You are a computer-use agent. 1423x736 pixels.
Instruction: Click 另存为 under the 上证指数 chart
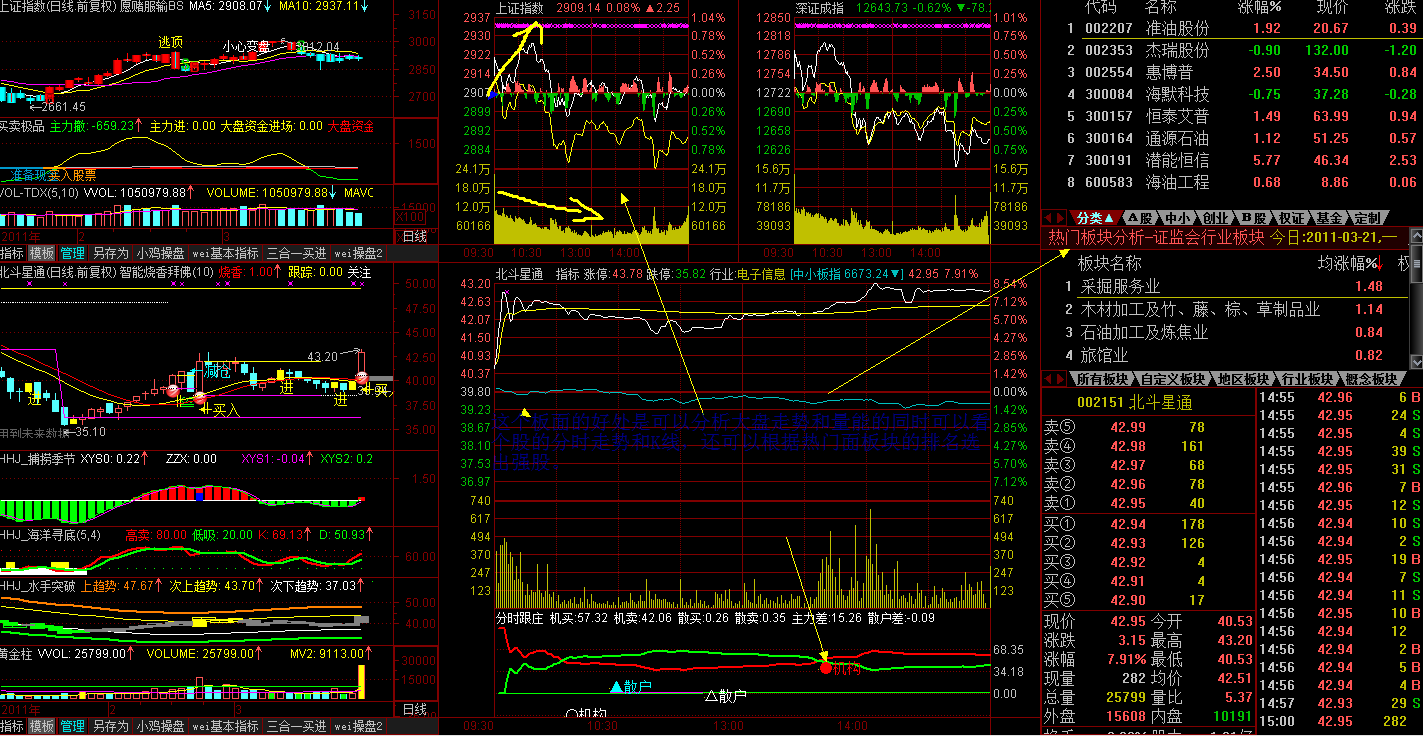(110, 253)
